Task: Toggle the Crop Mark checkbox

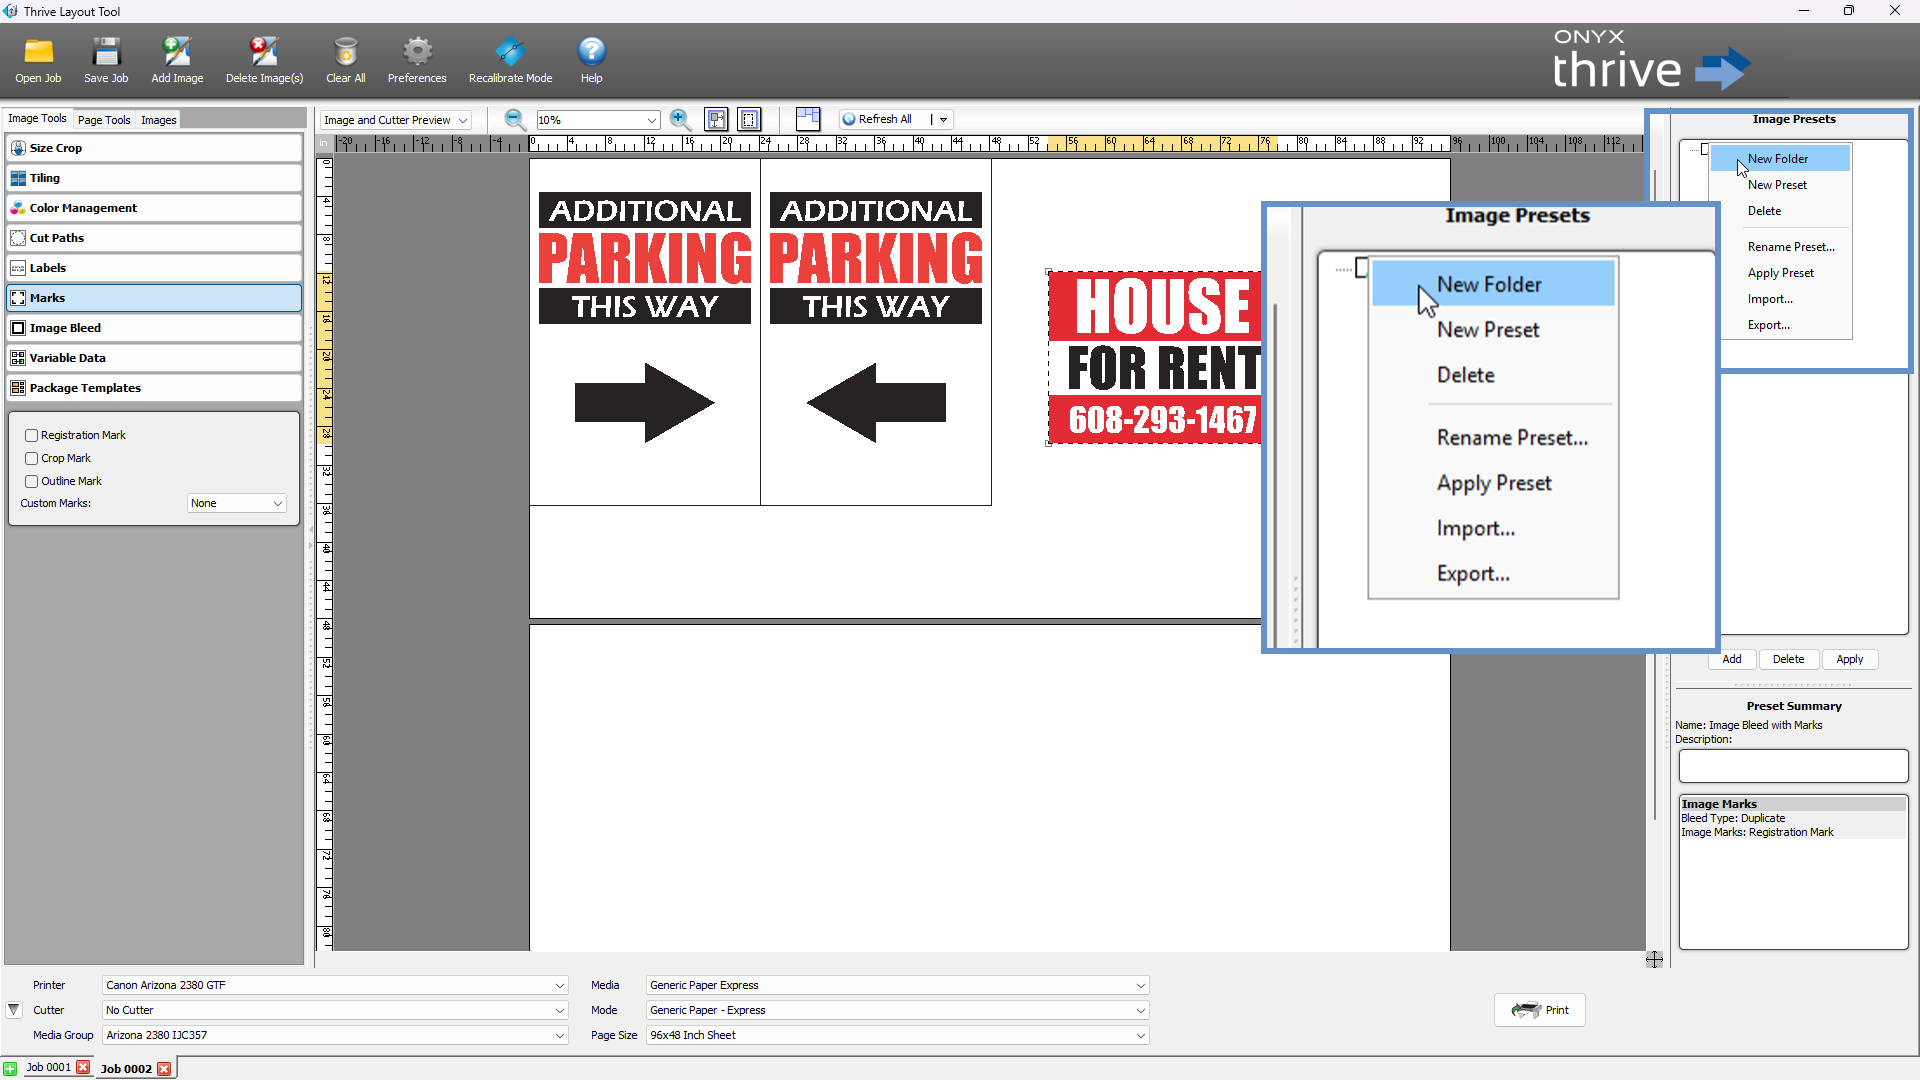Action: pos(32,459)
